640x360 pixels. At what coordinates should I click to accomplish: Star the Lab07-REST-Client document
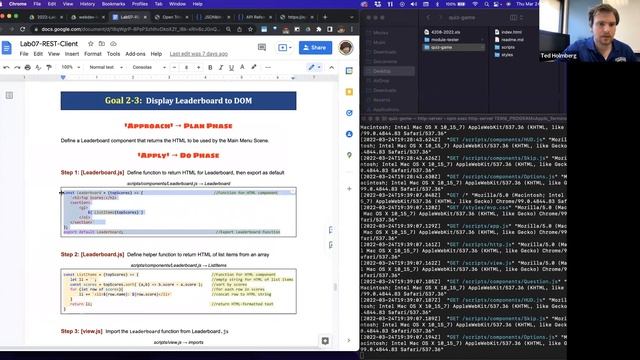tap(91, 44)
